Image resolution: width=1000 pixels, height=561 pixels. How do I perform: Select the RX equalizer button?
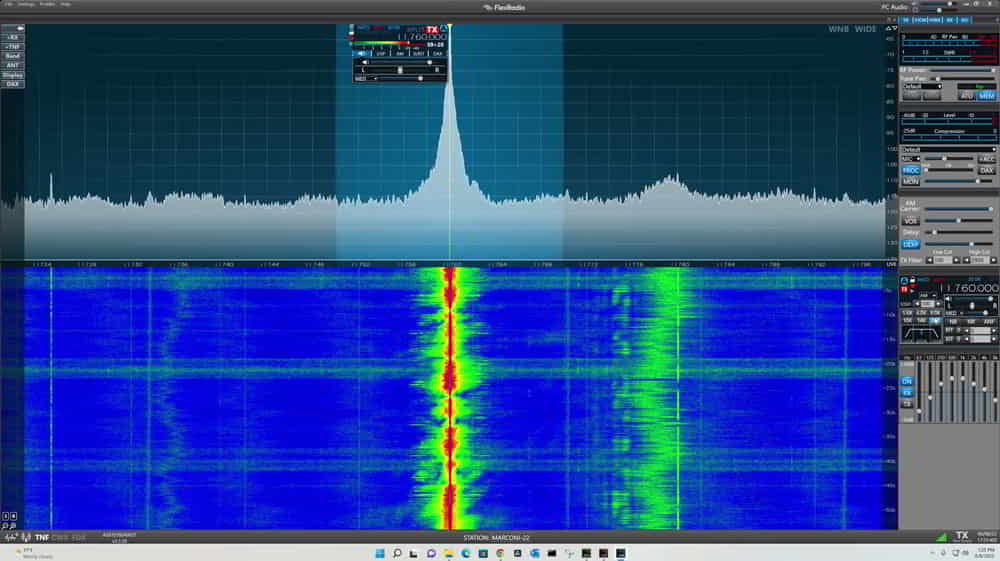907,393
